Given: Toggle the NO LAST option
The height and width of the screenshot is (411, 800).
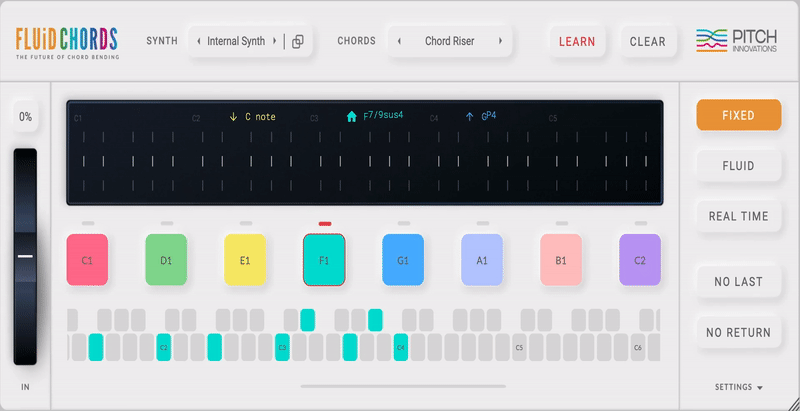Looking at the screenshot, I should 738,281.
